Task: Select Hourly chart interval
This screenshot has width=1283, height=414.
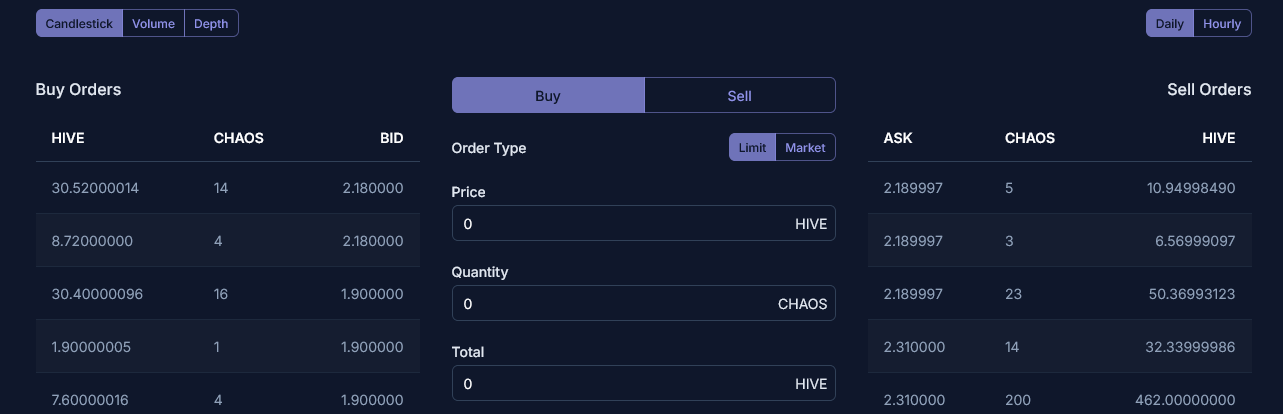Action: click(x=1222, y=24)
